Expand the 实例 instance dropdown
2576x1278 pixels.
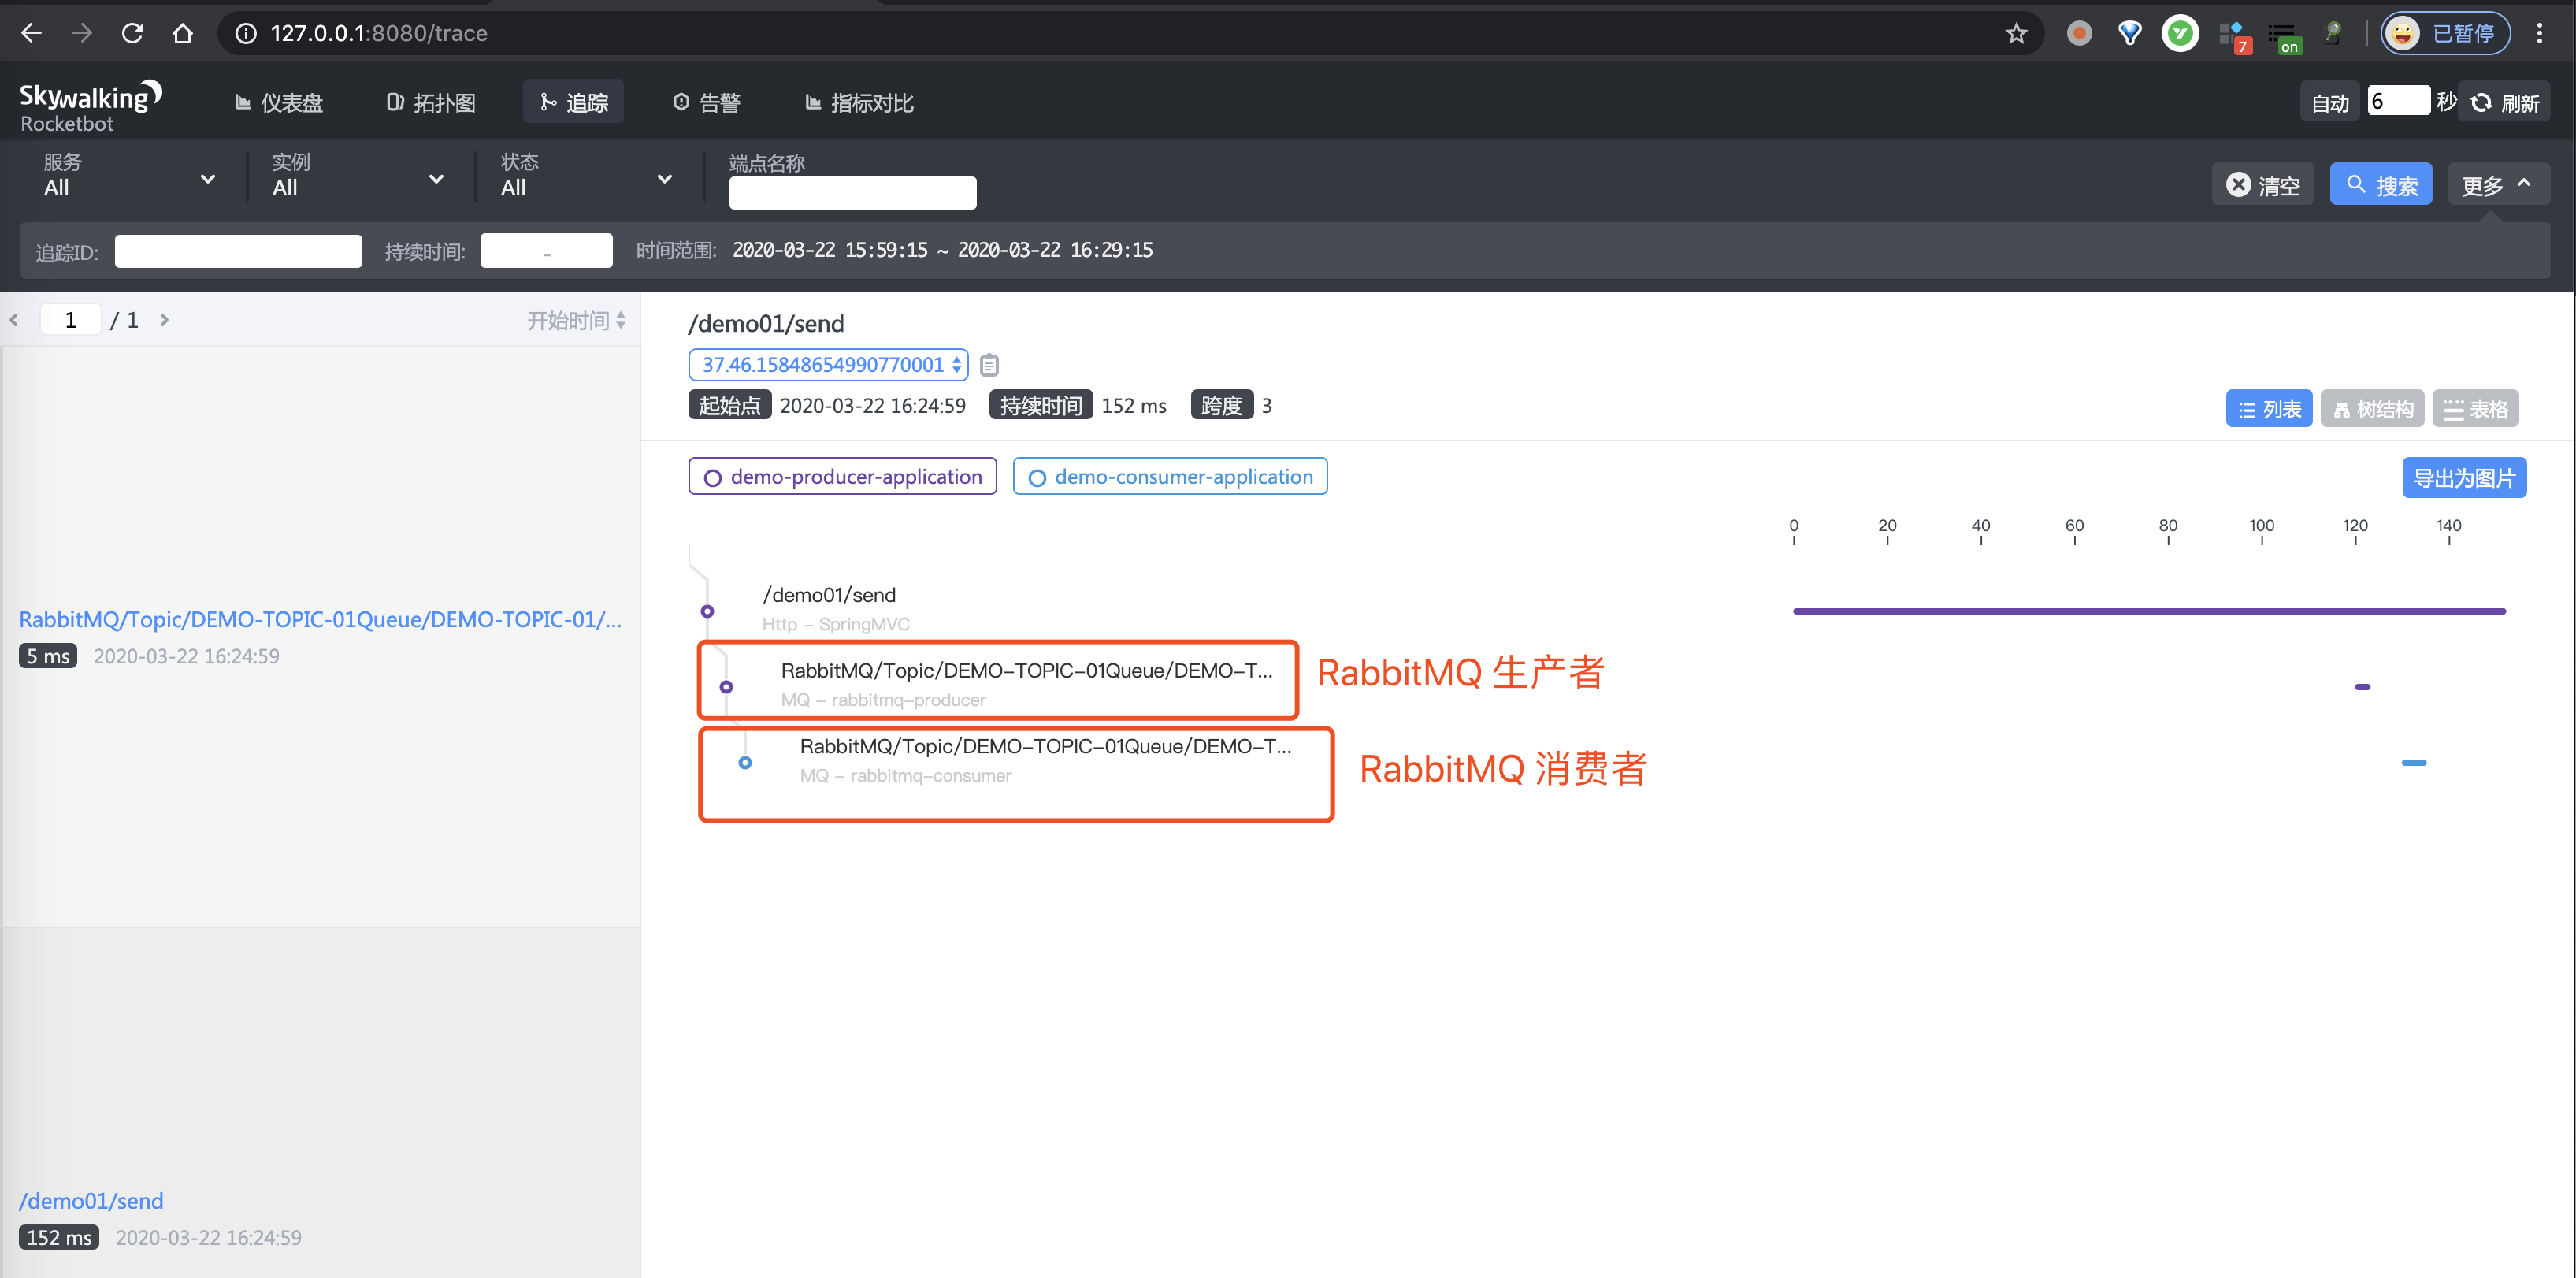click(x=358, y=176)
